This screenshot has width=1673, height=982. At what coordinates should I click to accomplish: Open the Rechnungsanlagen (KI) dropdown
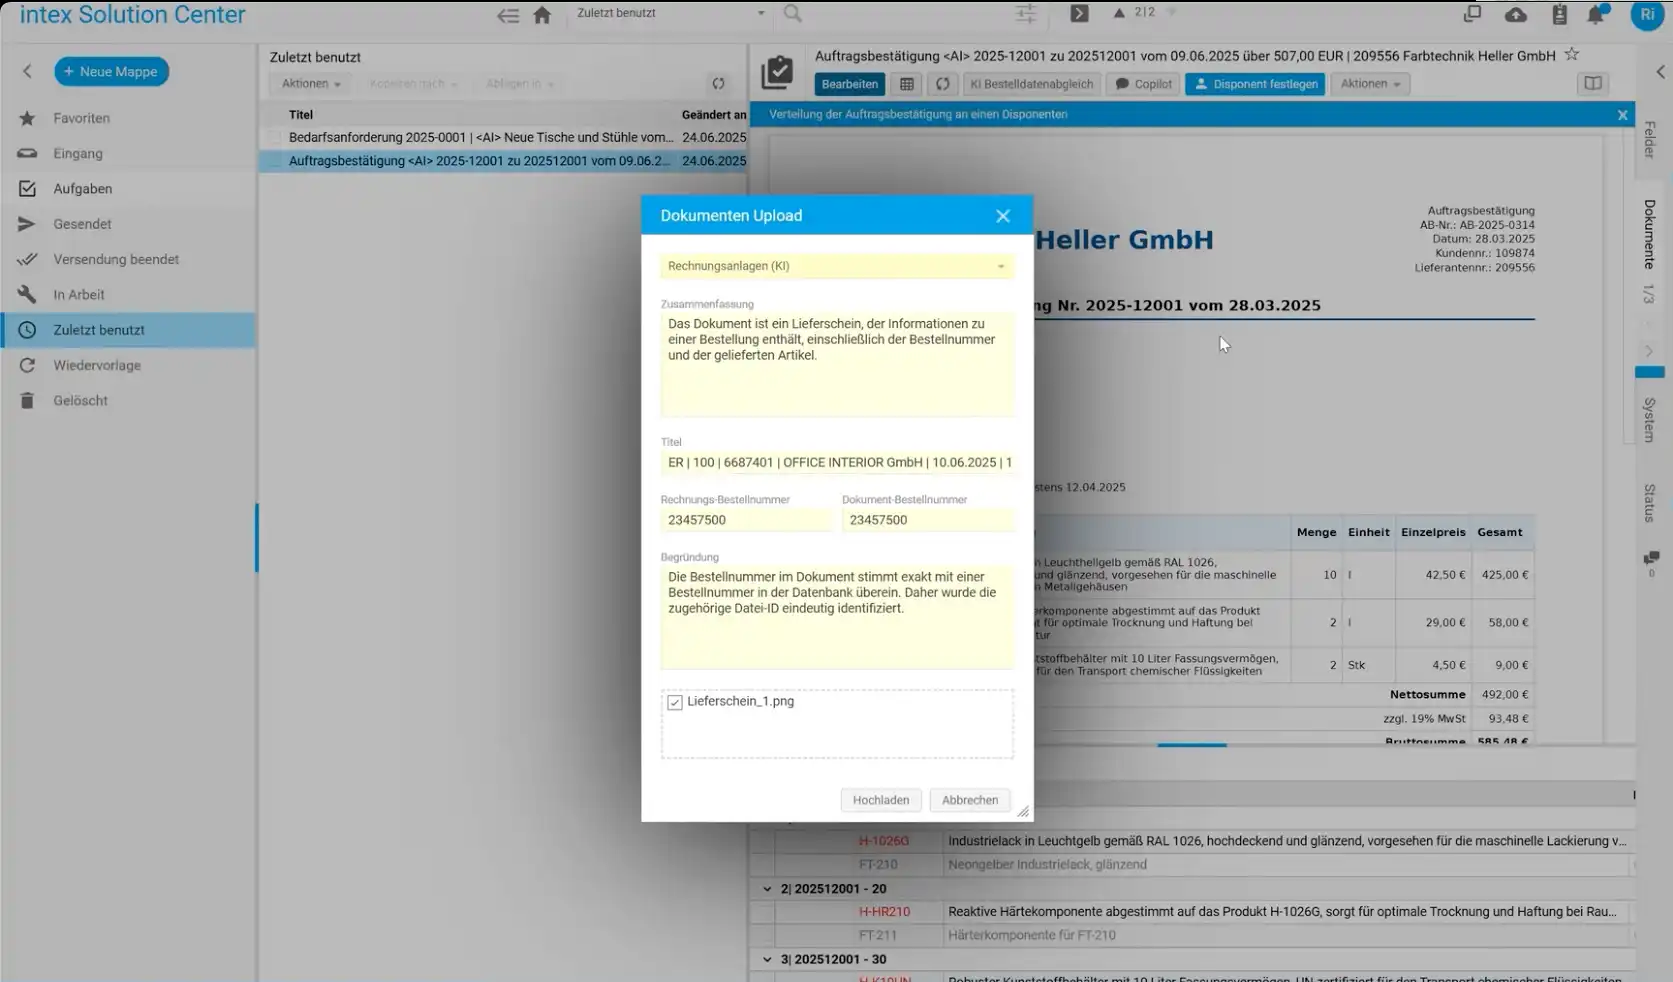pyautogui.click(x=836, y=266)
